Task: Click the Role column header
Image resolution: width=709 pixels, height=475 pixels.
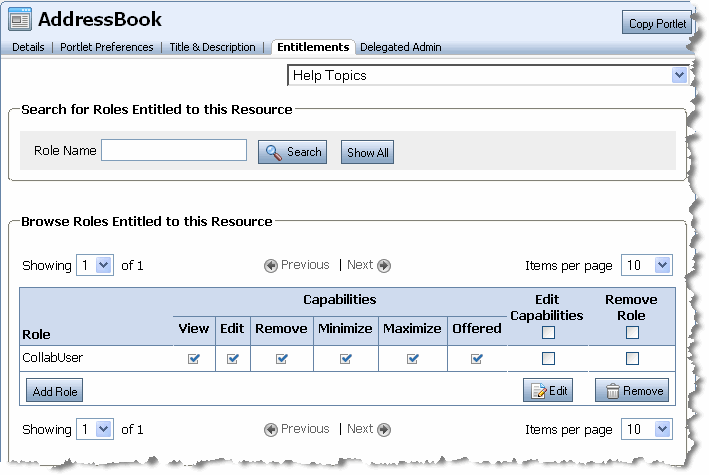Action: pos(36,335)
